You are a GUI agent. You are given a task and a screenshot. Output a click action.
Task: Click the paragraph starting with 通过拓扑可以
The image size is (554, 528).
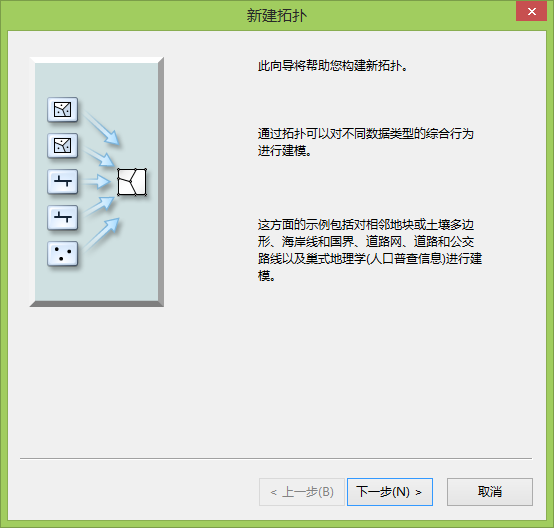(366, 142)
